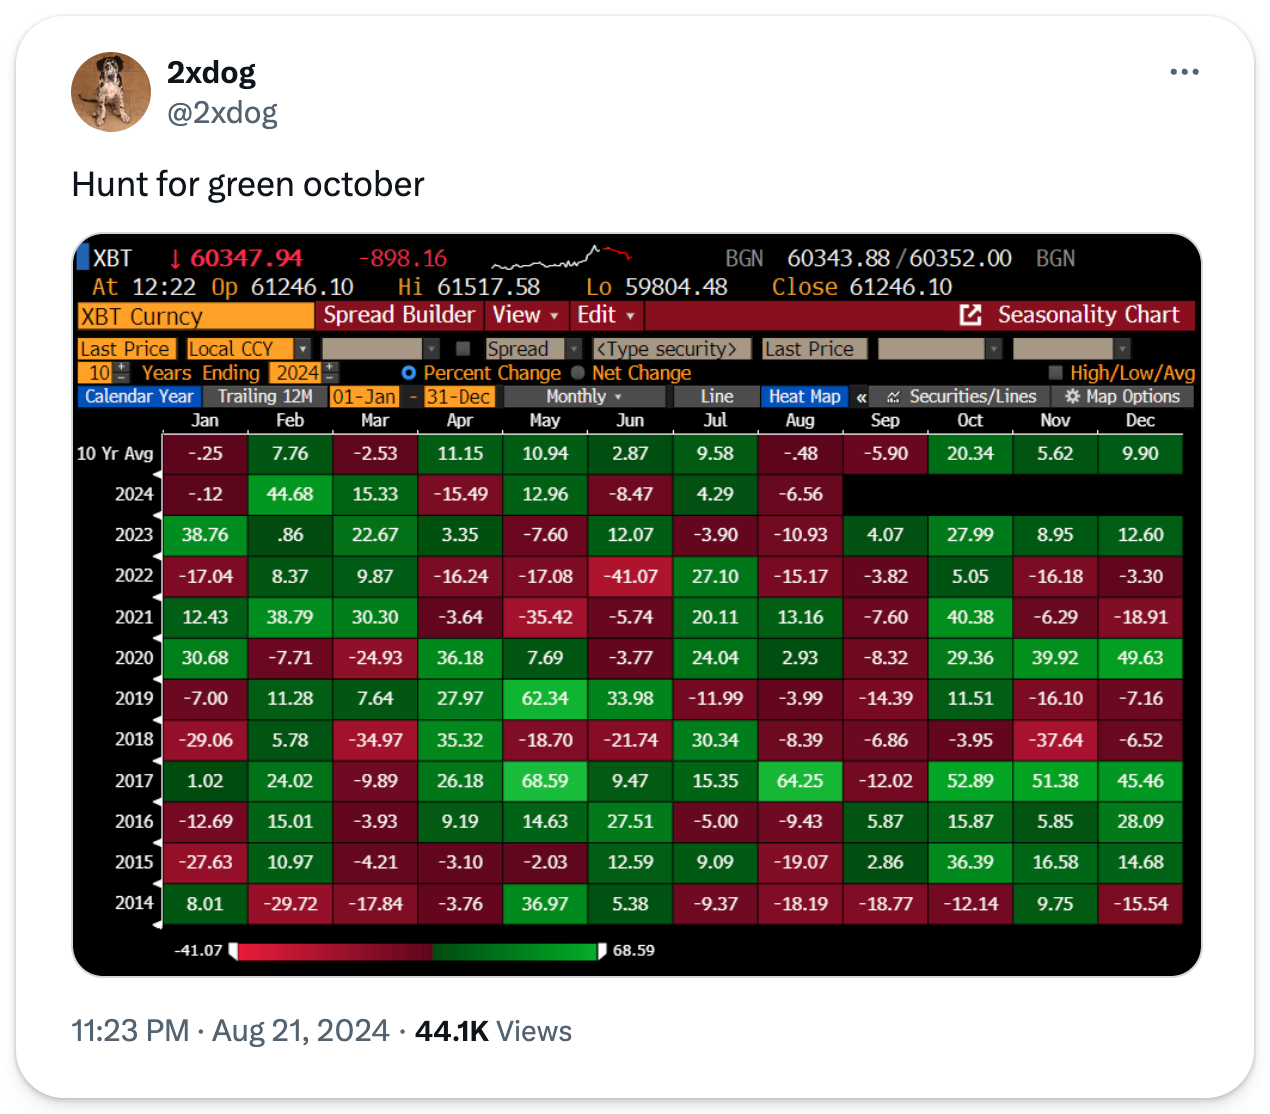Enable the High/Low/Avg checkbox
Screen dimensions: 1270x1114
point(1055,373)
